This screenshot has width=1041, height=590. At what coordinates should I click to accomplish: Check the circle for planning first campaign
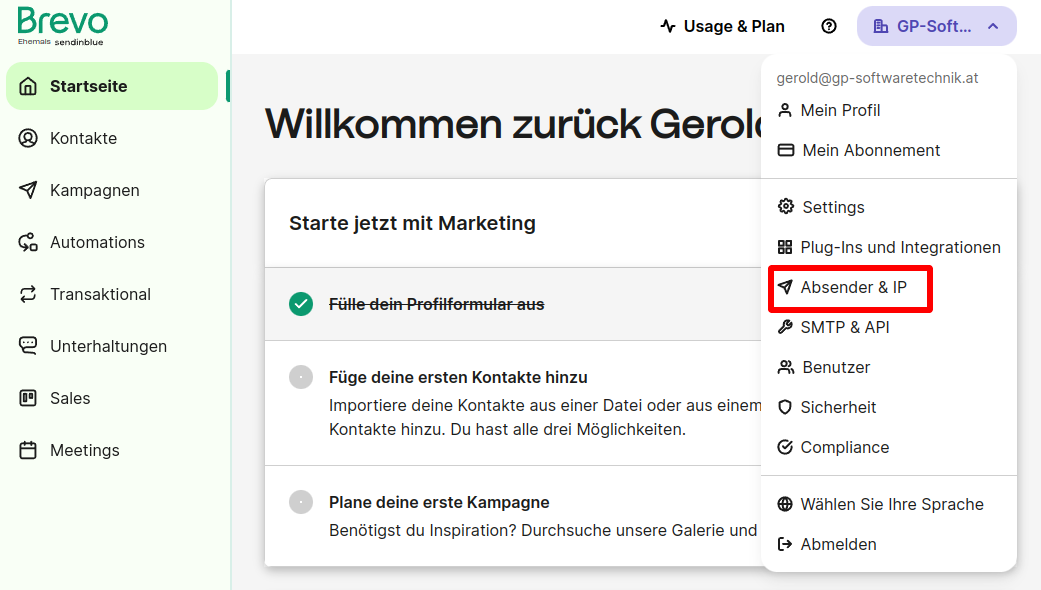coord(301,502)
